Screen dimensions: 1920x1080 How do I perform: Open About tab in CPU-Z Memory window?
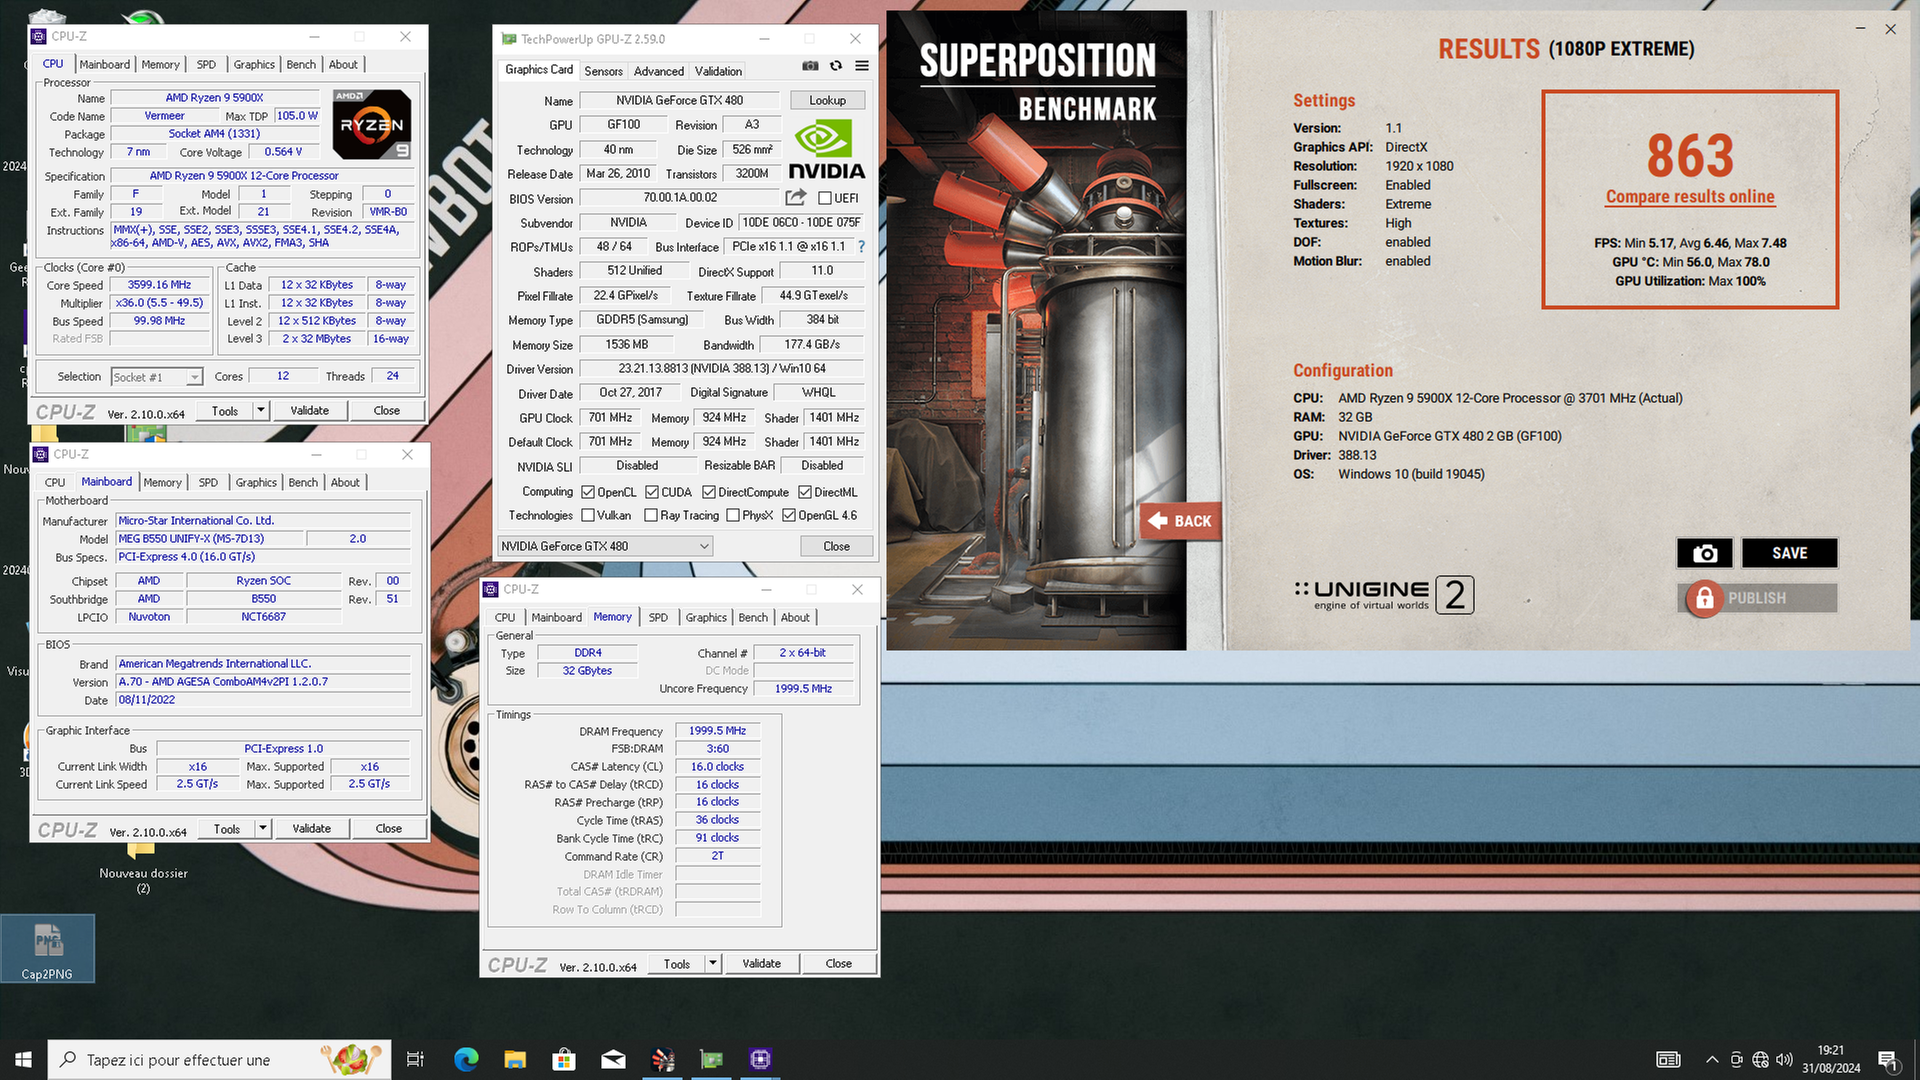(x=795, y=617)
